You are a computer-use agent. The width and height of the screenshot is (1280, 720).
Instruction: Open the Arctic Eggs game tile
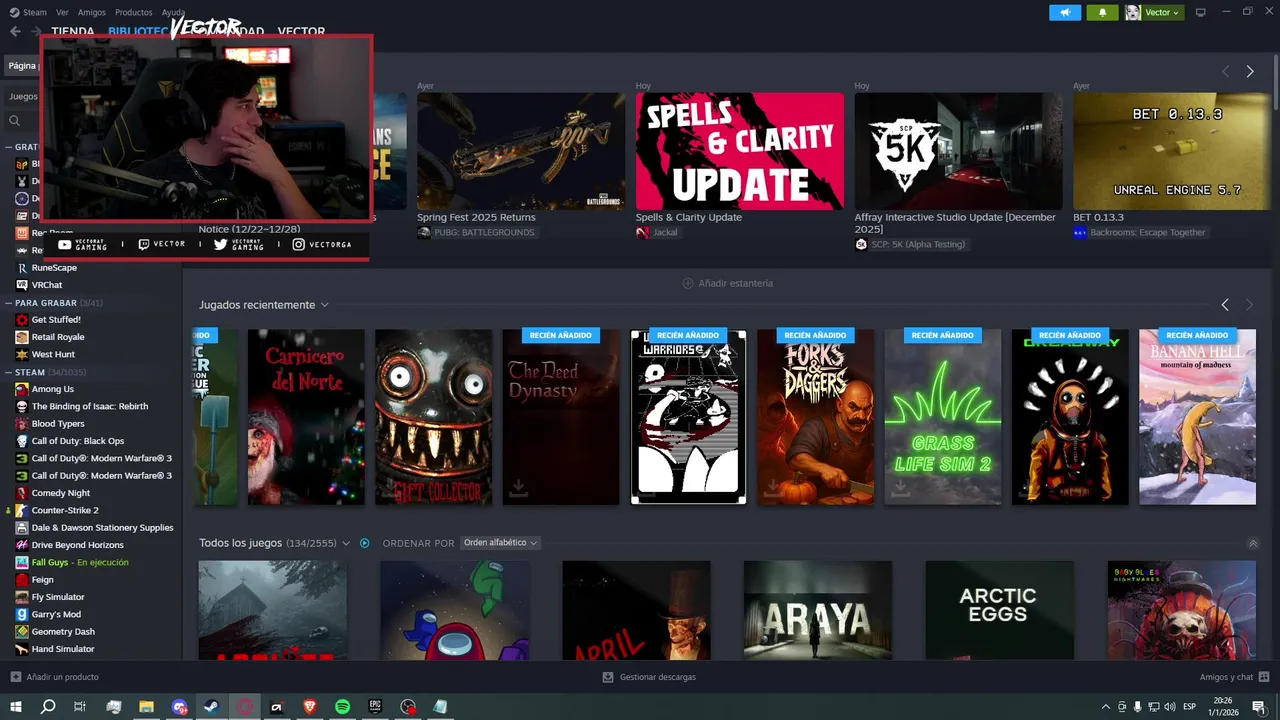point(1000,610)
